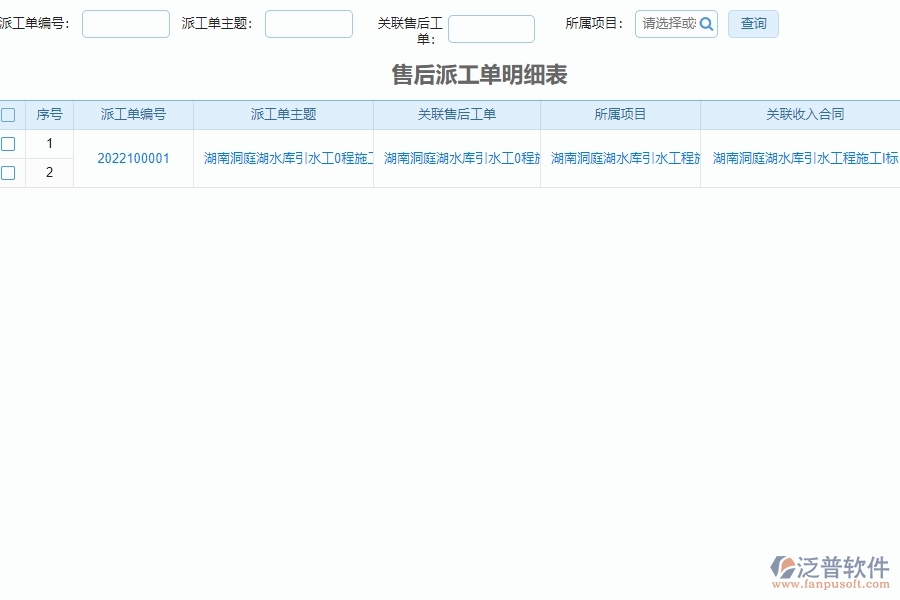This screenshot has height=600, width=900.
Task: Click the 查询 query button
Action: [753, 24]
